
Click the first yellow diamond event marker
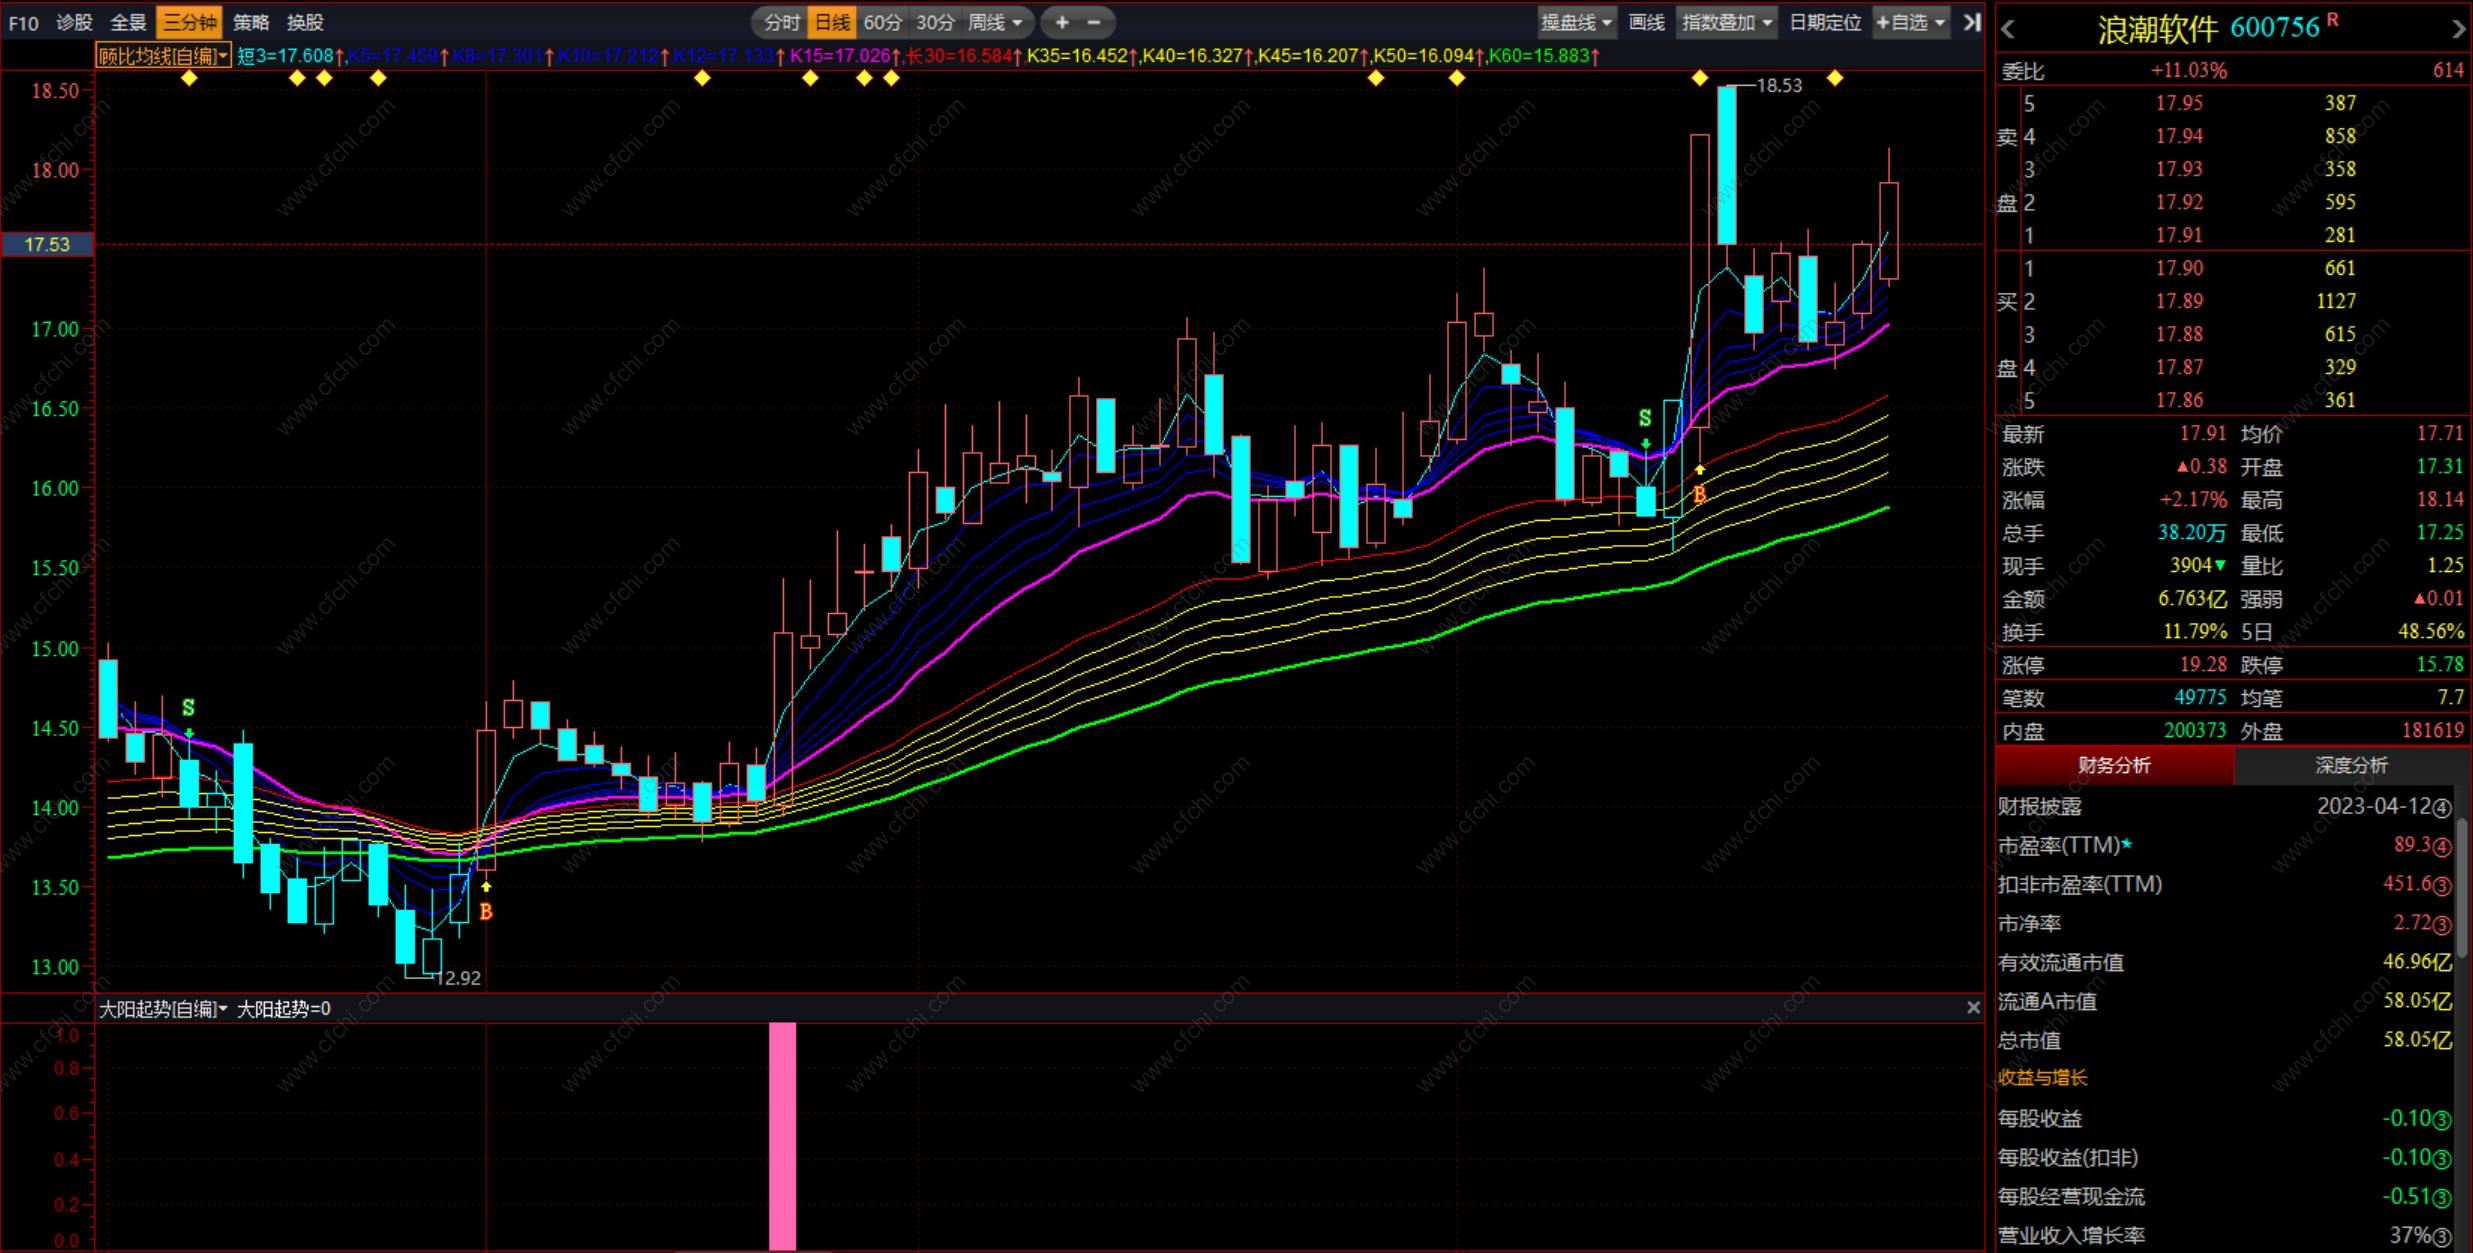click(189, 78)
